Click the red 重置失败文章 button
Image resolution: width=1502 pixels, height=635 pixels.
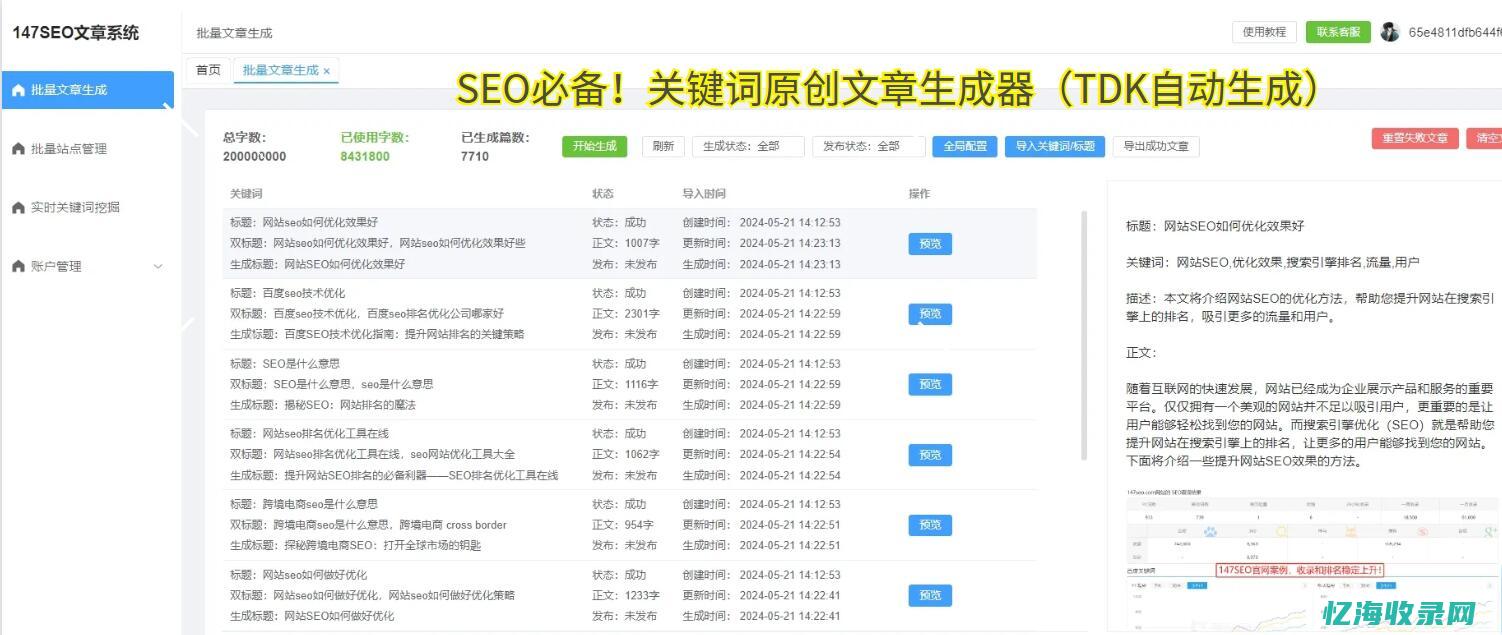[1413, 139]
